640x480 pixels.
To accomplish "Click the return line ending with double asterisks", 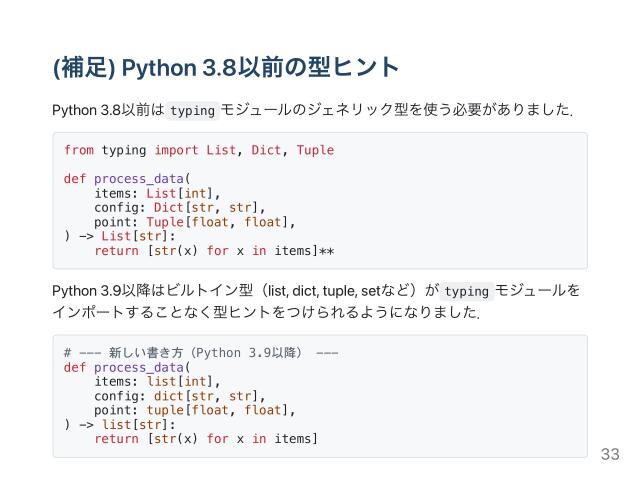I will click(x=213, y=251).
